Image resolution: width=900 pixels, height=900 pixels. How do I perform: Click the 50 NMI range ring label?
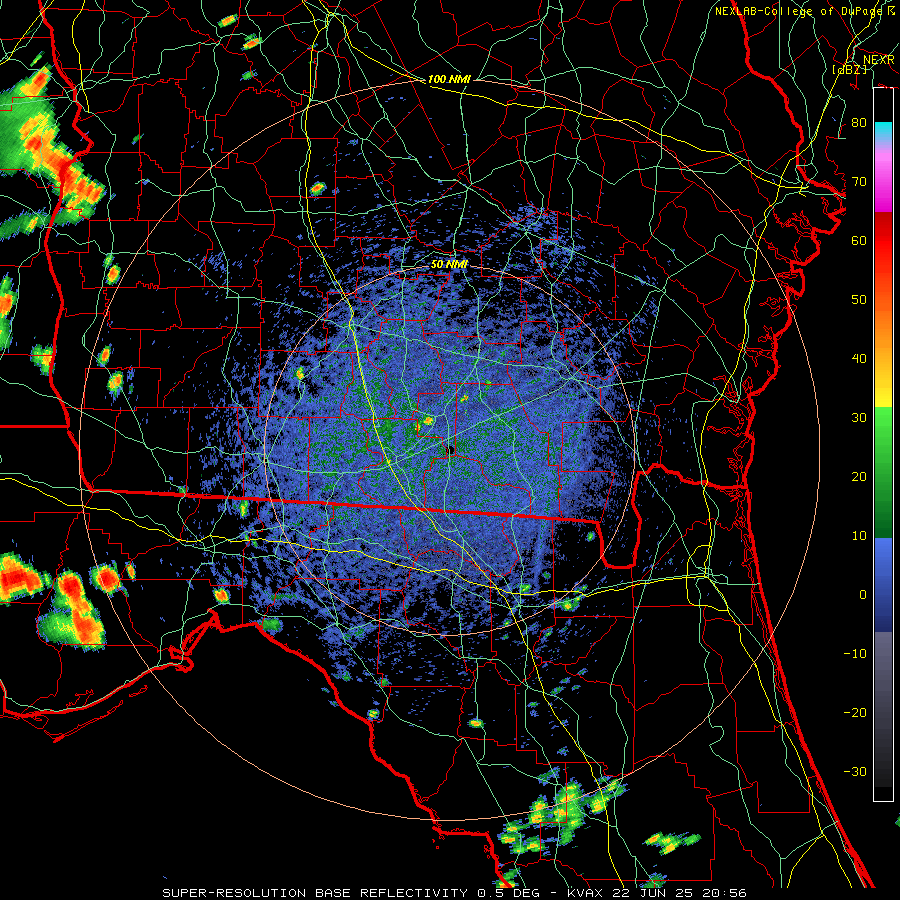click(x=449, y=265)
